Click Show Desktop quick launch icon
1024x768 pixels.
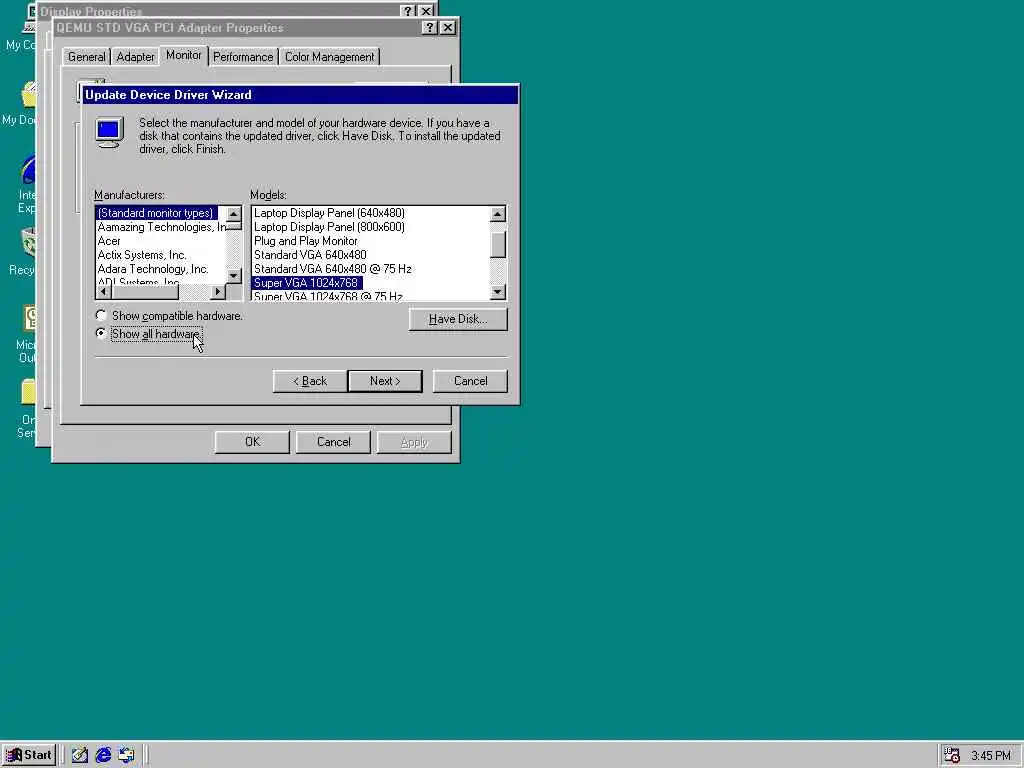[80, 755]
